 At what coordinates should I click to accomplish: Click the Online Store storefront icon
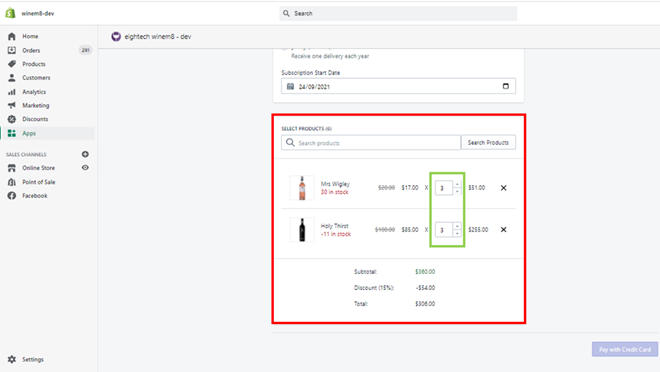12,168
